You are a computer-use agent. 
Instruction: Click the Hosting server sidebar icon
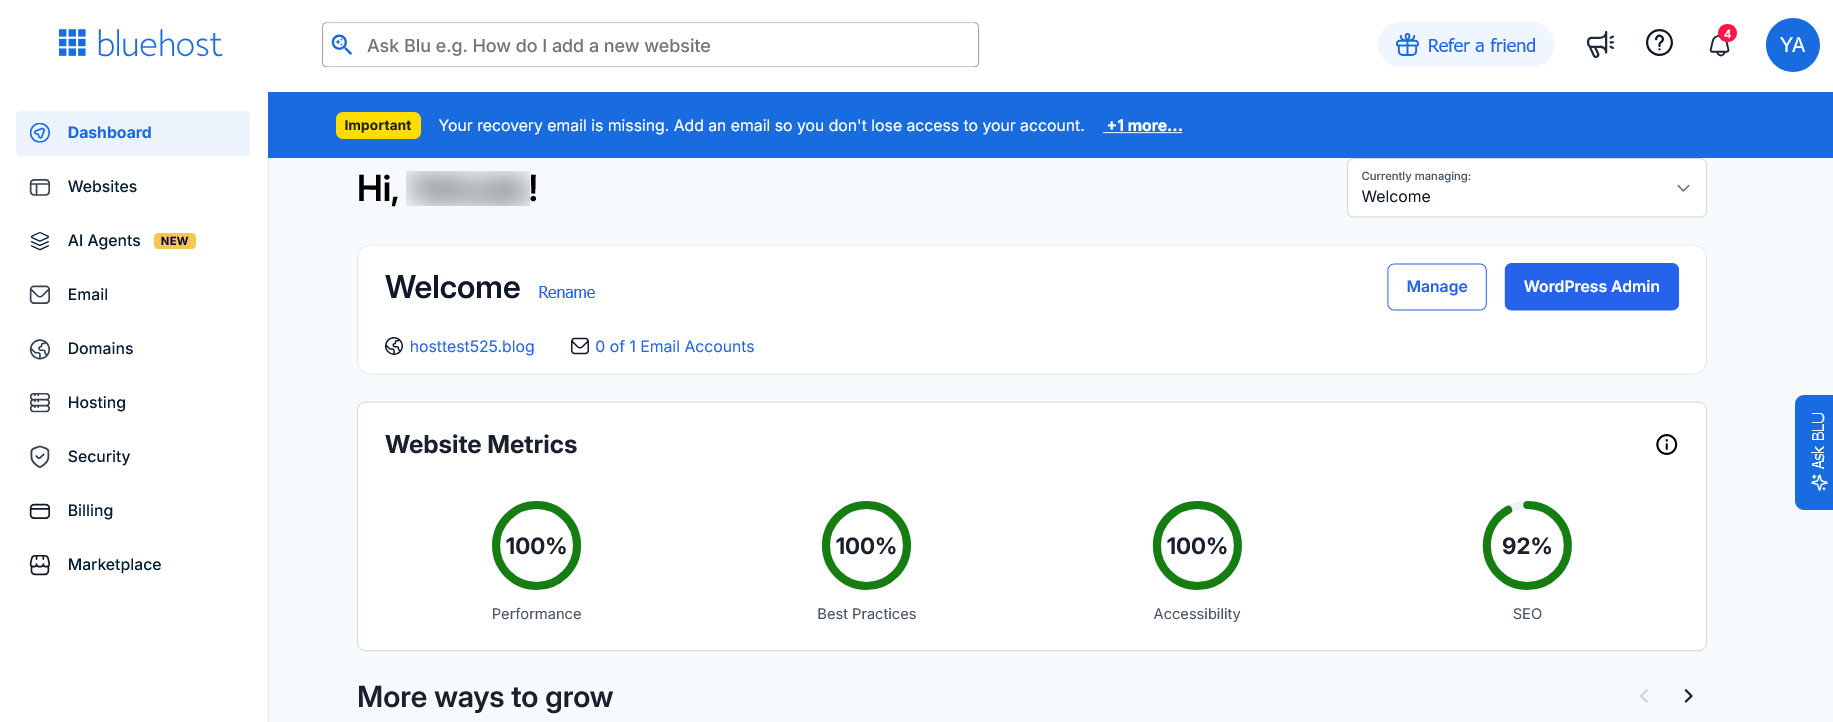click(40, 403)
